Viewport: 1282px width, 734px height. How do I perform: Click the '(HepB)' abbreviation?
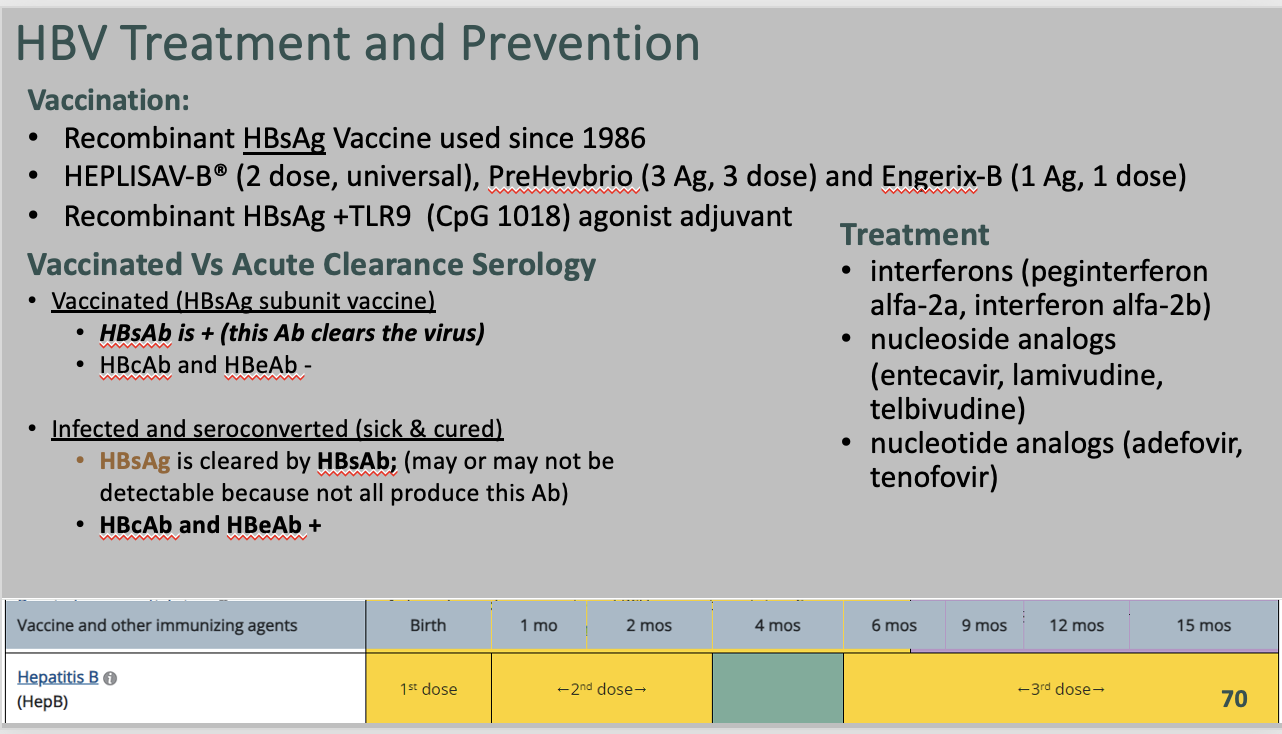tap(41, 702)
